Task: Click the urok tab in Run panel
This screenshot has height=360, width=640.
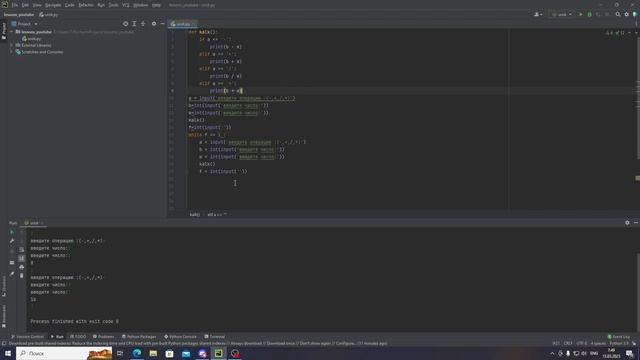Action: (x=33, y=223)
